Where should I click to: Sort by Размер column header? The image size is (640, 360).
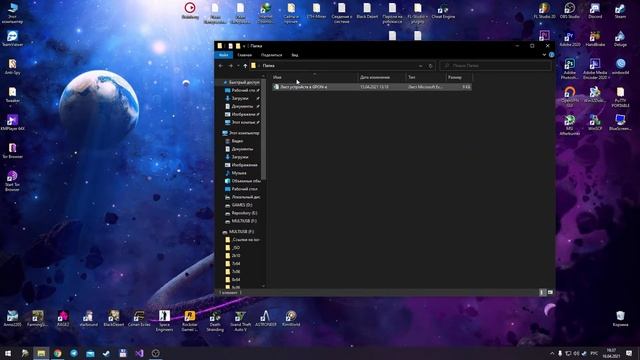[x=459, y=77]
